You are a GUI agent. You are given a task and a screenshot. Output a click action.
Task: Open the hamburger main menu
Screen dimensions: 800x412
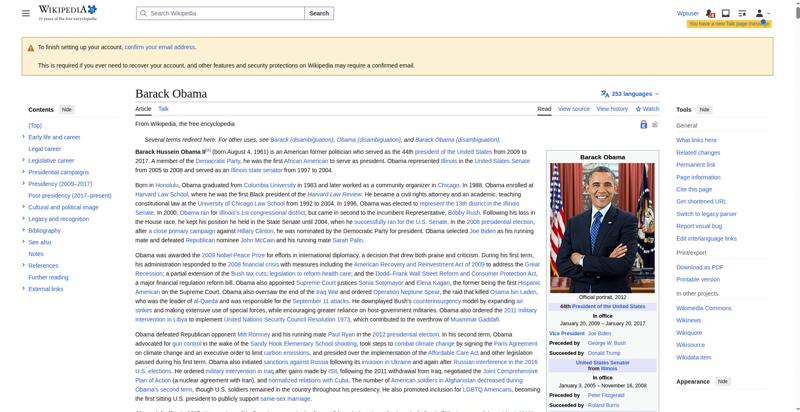pos(26,13)
